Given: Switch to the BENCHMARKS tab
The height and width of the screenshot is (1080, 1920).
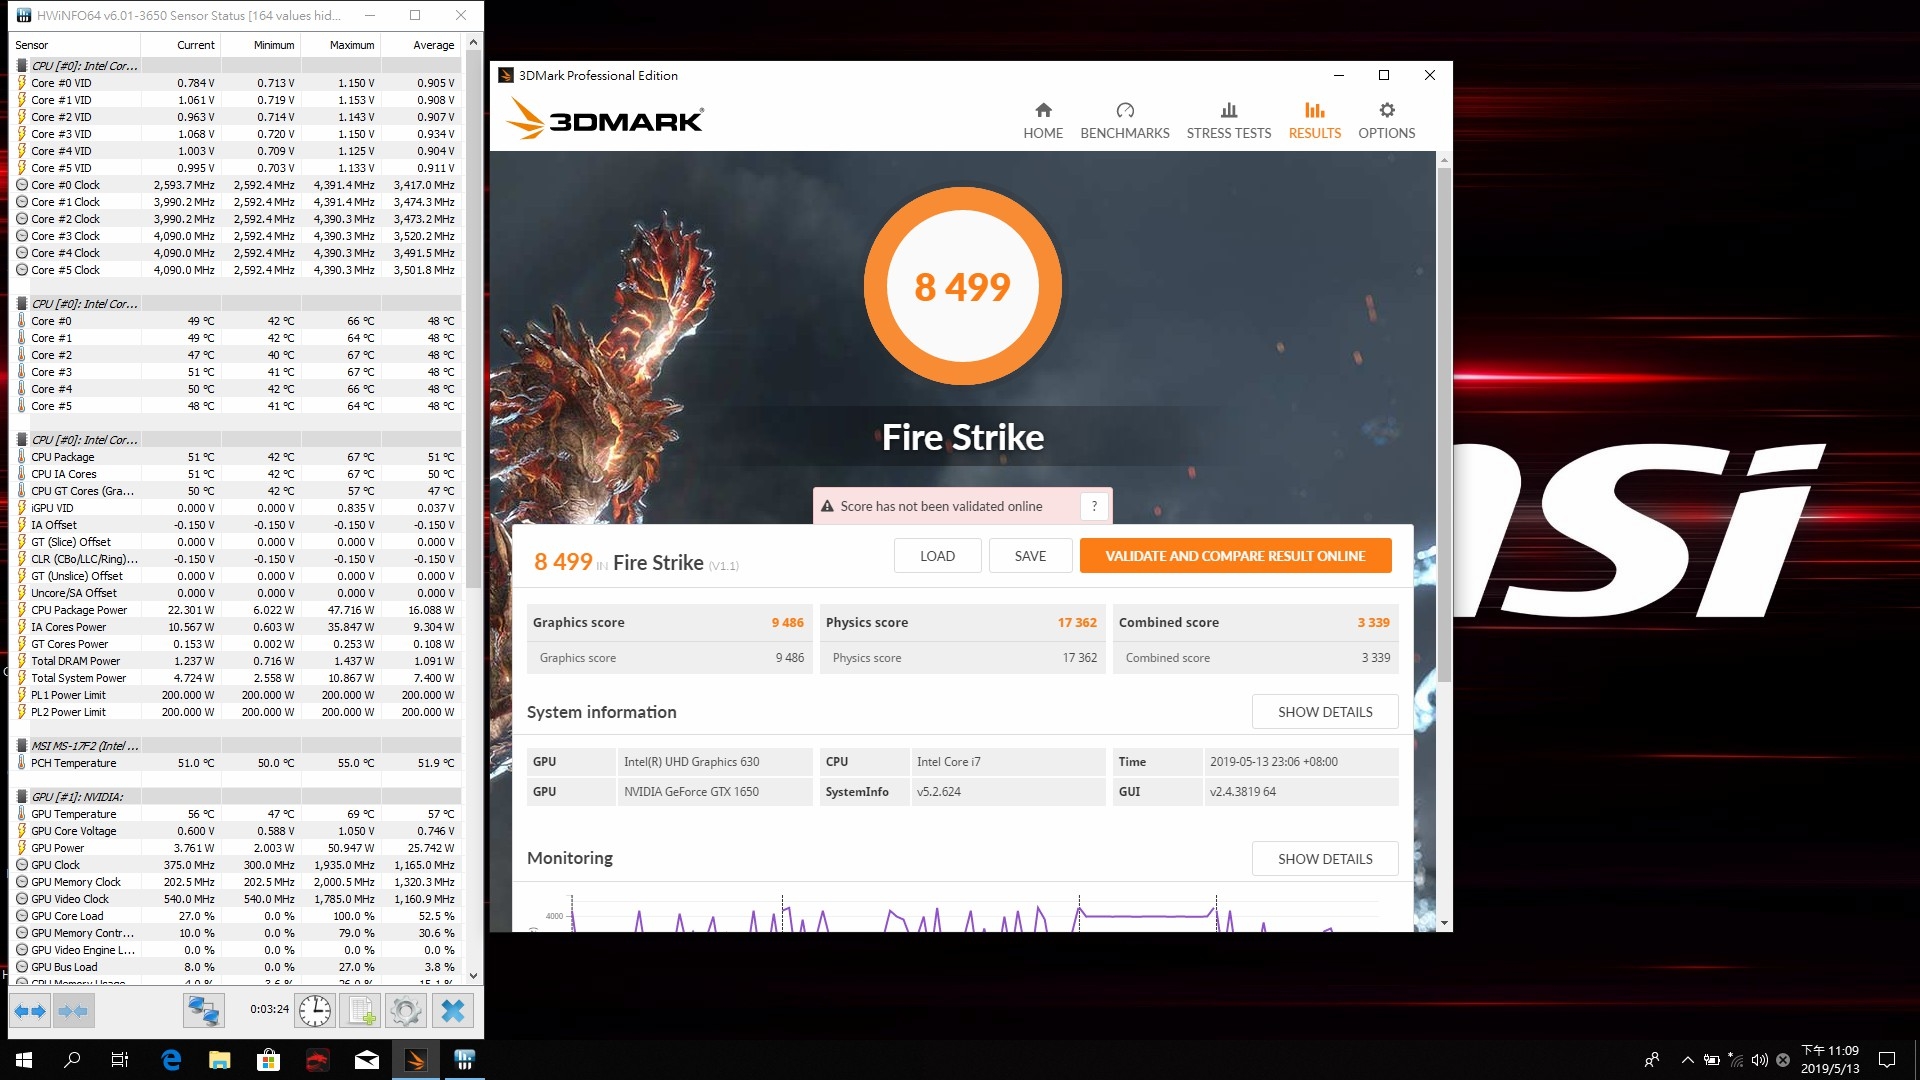Looking at the screenshot, I should [1125, 121].
